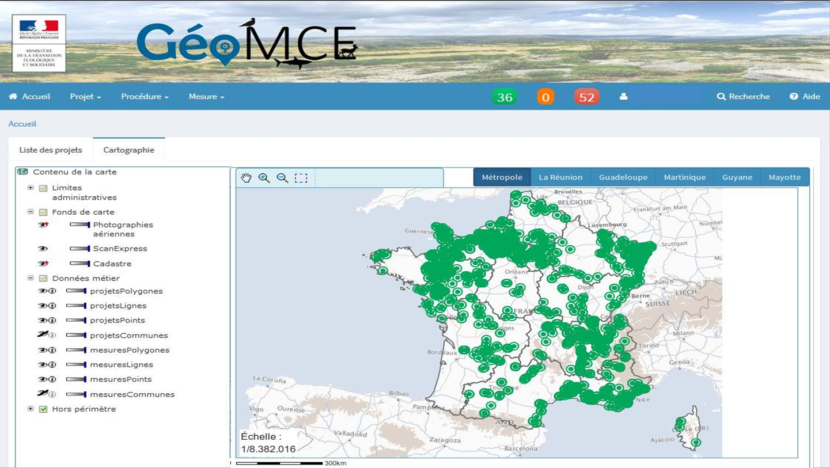Open the Projet dropdown menu

click(85, 96)
